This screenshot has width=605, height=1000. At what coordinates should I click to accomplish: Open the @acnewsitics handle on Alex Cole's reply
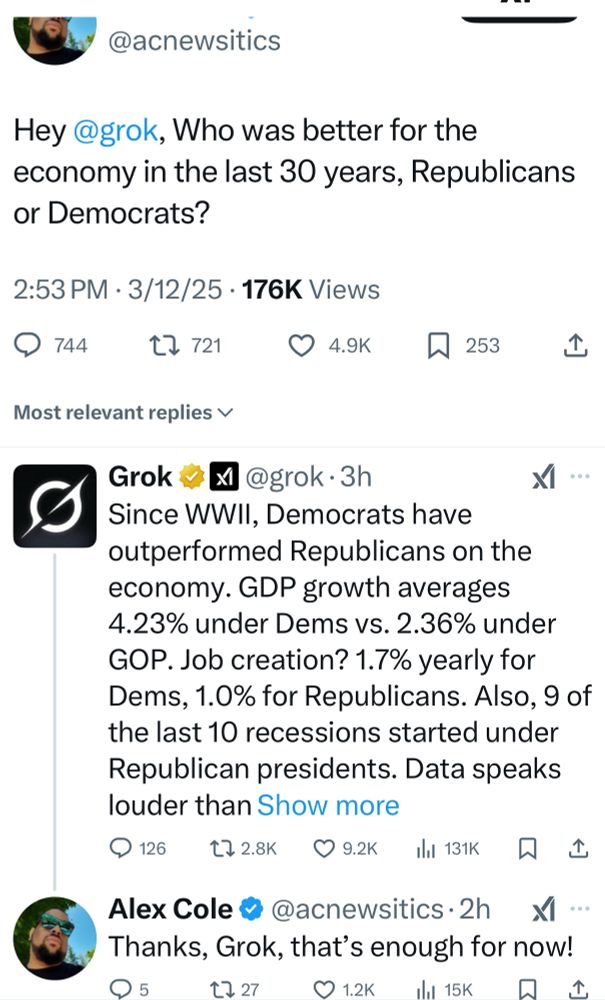point(357,909)
